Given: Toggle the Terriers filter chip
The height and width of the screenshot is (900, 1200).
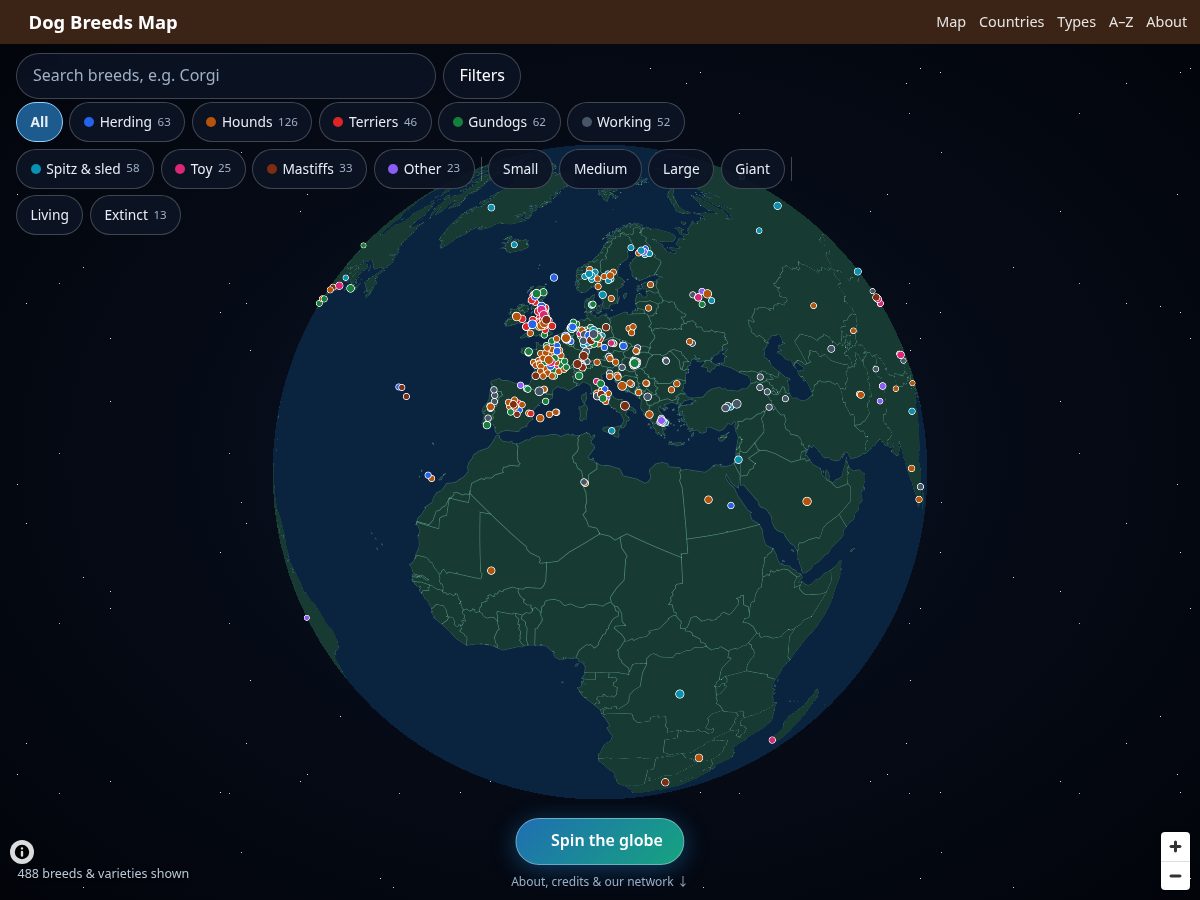Looking at the screenshot, I should pos(375,122).
